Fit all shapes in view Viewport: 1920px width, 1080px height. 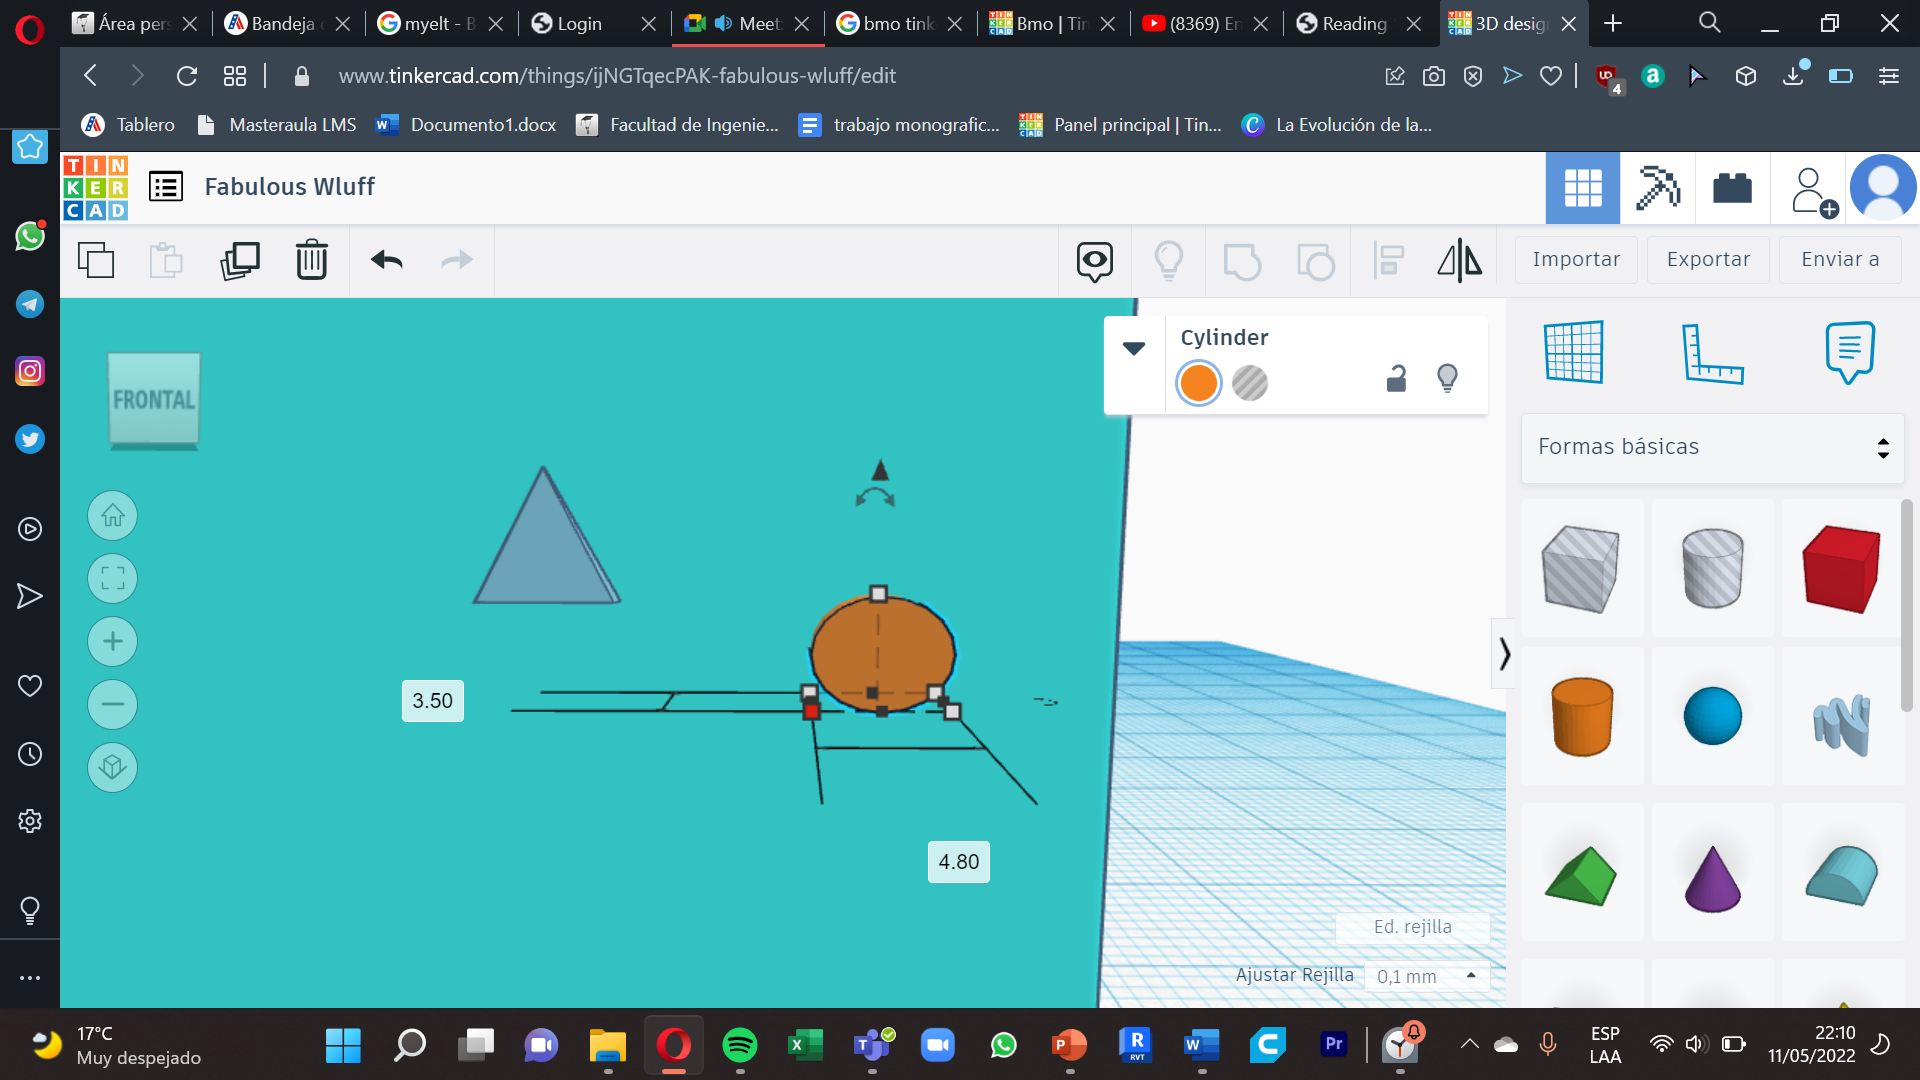(x=113, y=579)
